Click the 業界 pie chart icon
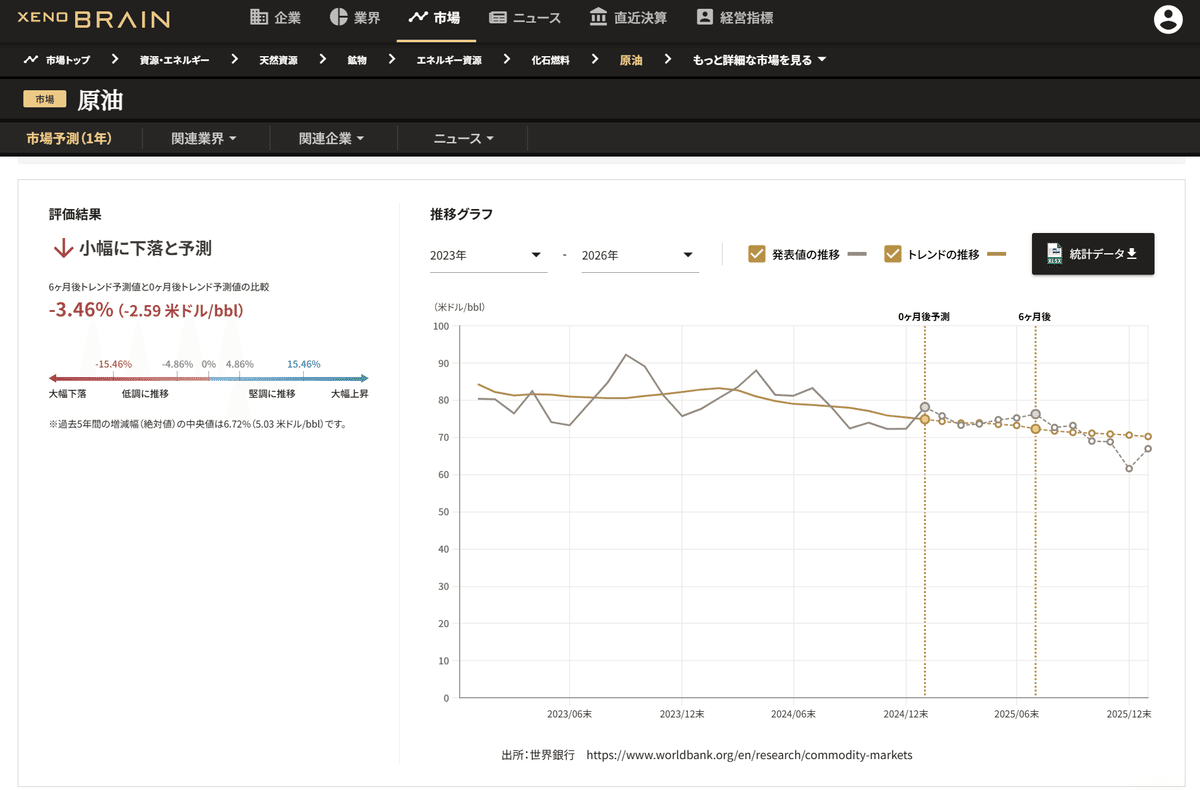Screen dimensions: 1200x790 [x=338, y=17]
